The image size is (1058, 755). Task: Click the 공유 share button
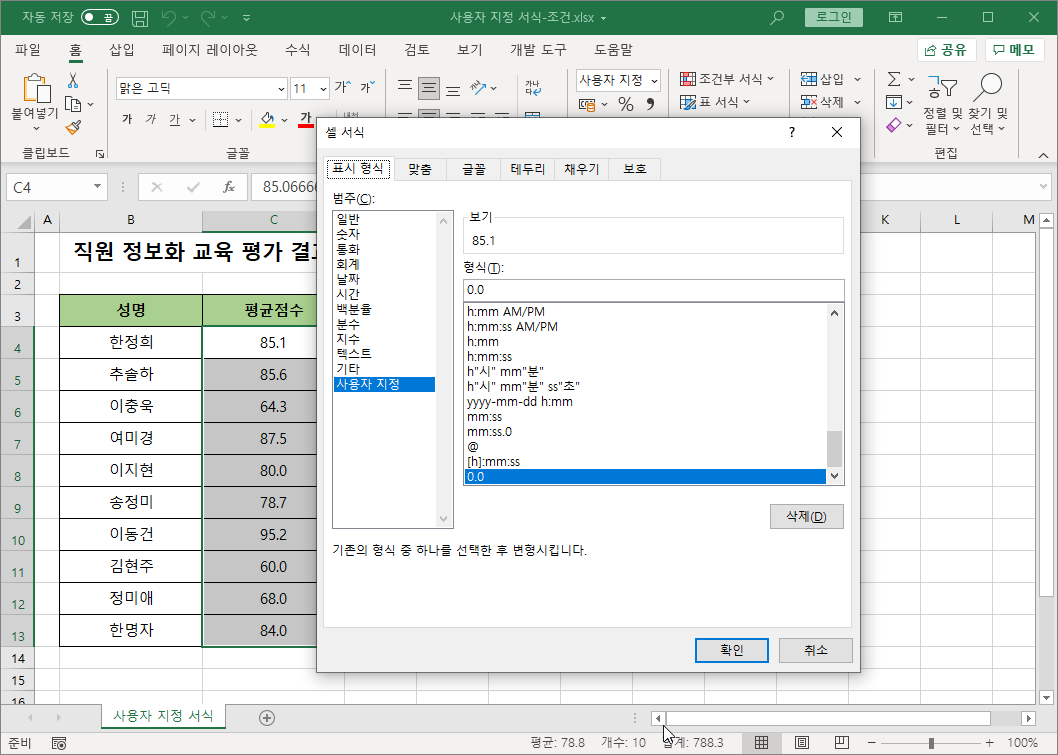point(946,50)
